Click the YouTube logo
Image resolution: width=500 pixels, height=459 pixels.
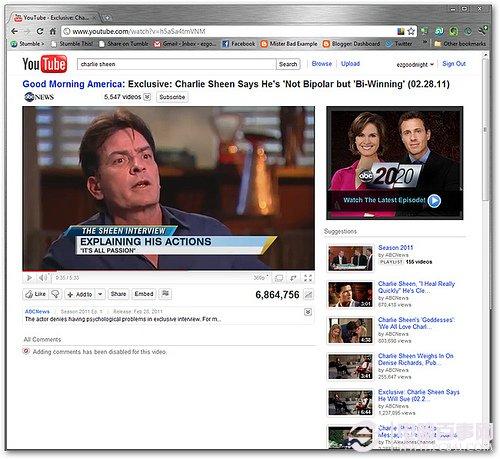45,64
